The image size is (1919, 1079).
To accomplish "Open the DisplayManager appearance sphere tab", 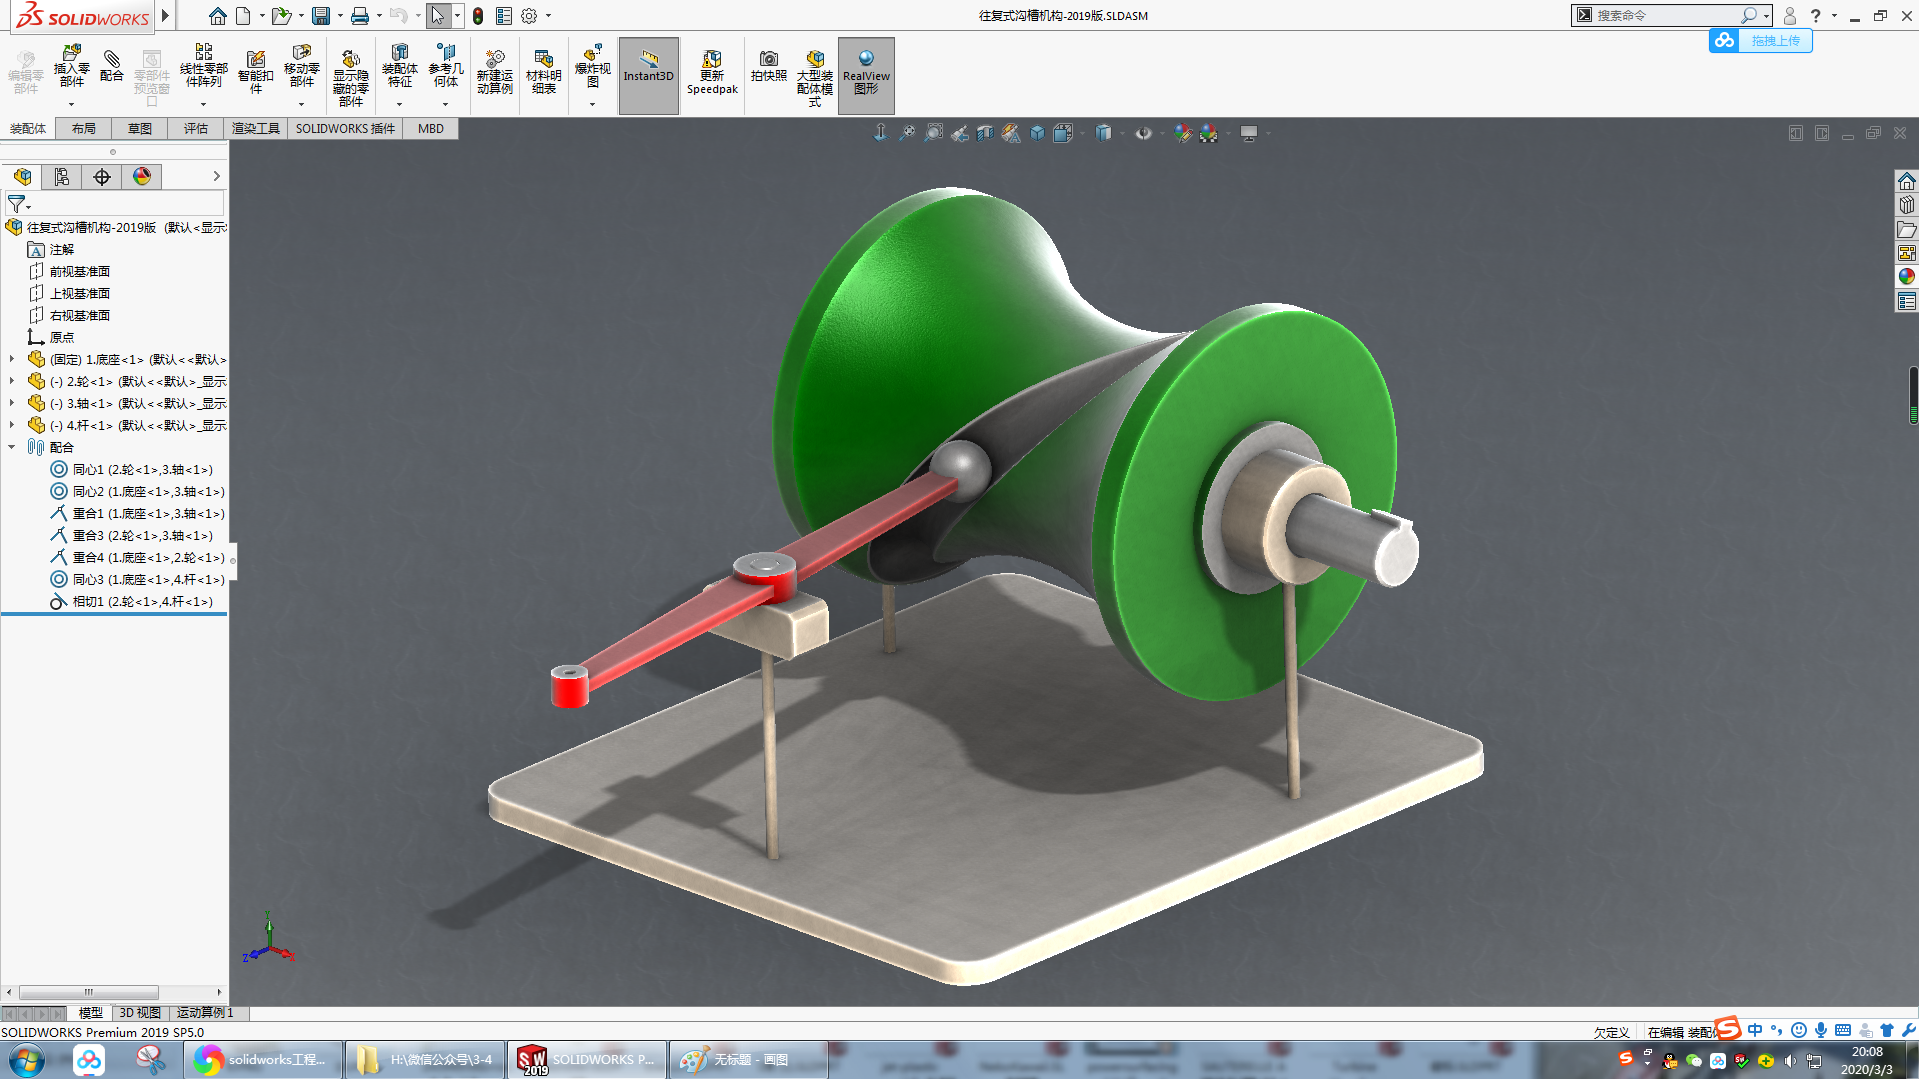I will pyautogui.click(x=142, y=177).
